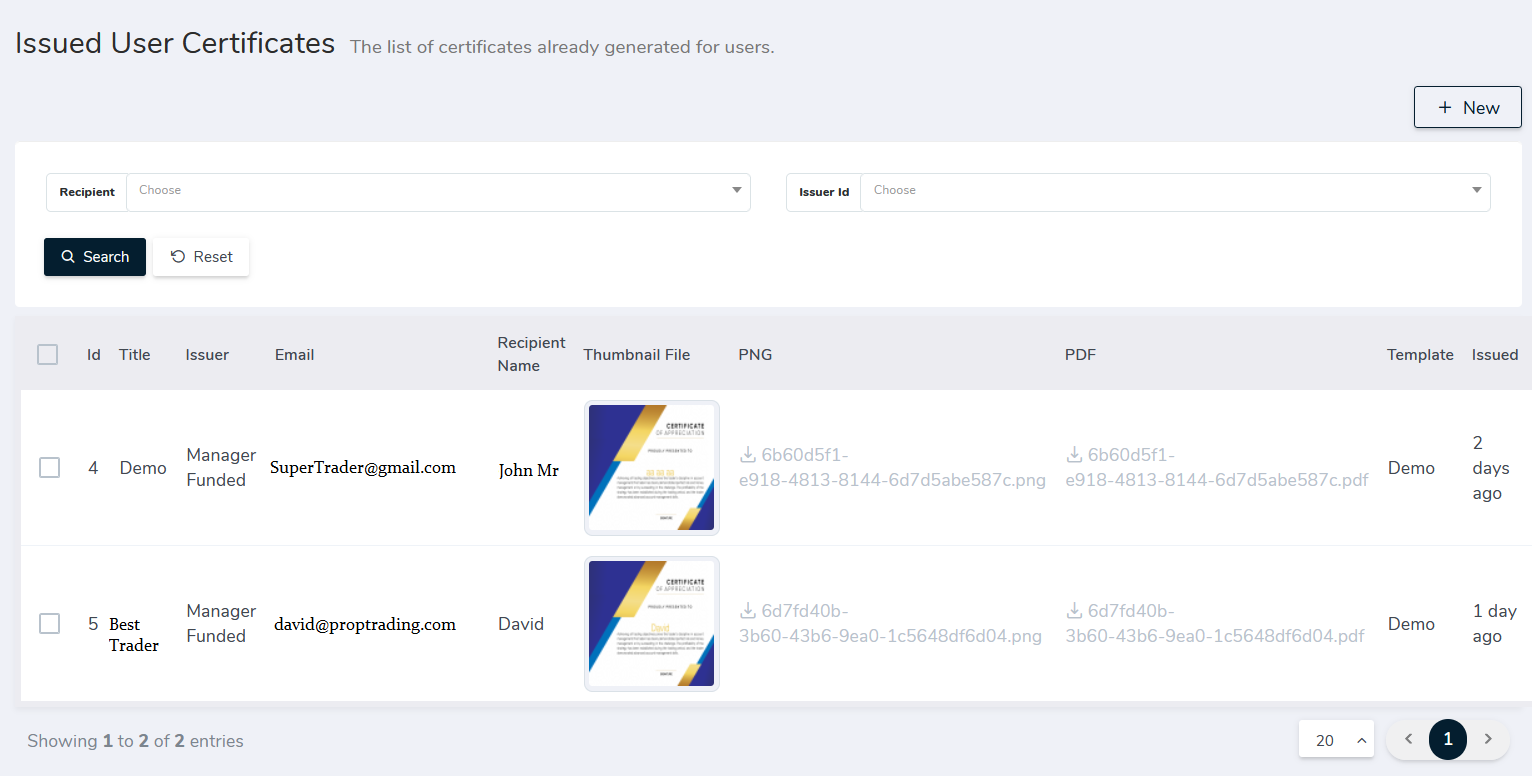The image size is (1532, 776).
Task: Check the checkbox for certificate Id 4
Action: [49, 467]
